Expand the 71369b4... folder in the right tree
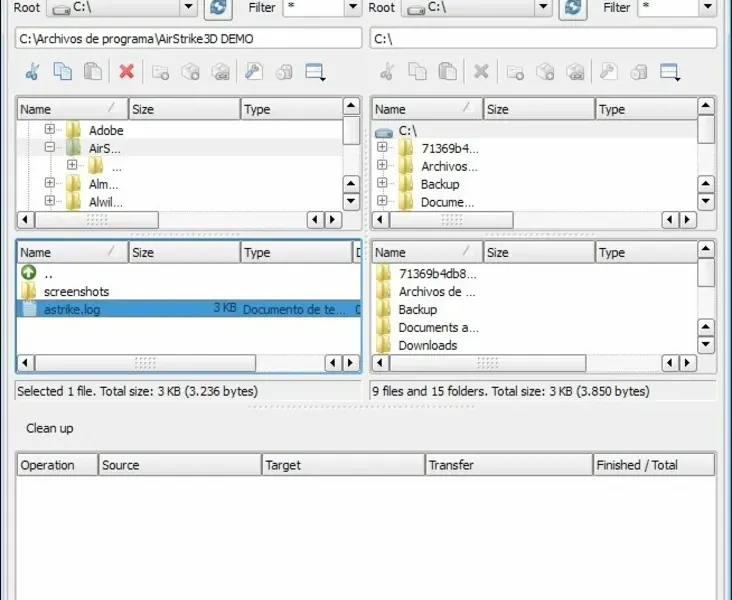The width and height of the screenshot is (732, 600). pyautogui.click(x=382, y=147)
